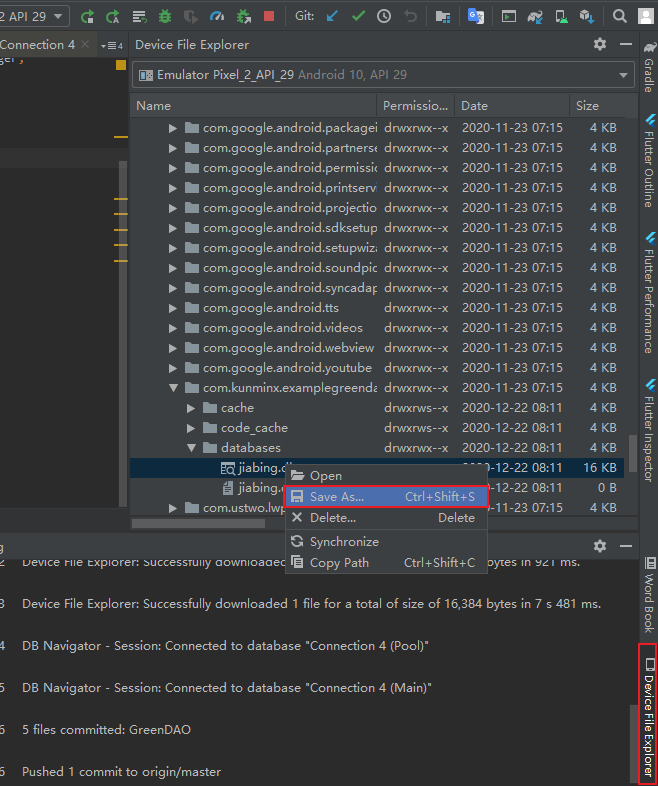Sort by the Size column header
This screenshot has height=786, width=658.
pyautogui.click(x=597, y=106)
